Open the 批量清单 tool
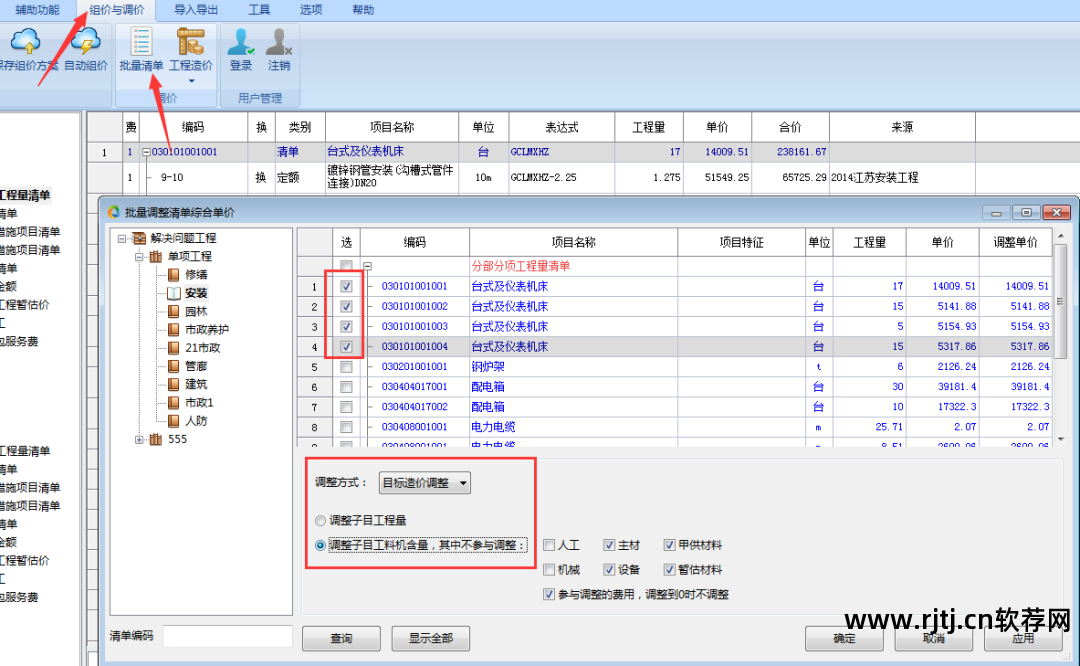 click(141, 50)
